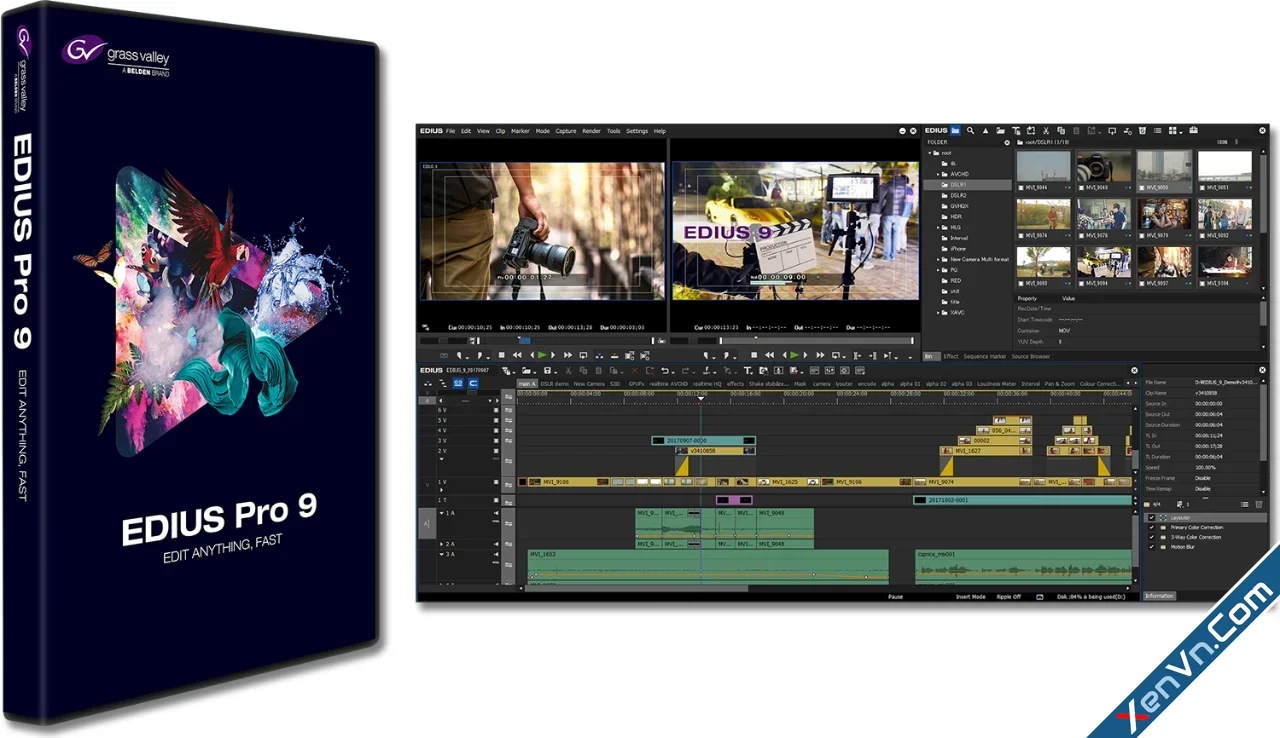Expand the New Camera Multi format folder

tap(939, 259)
